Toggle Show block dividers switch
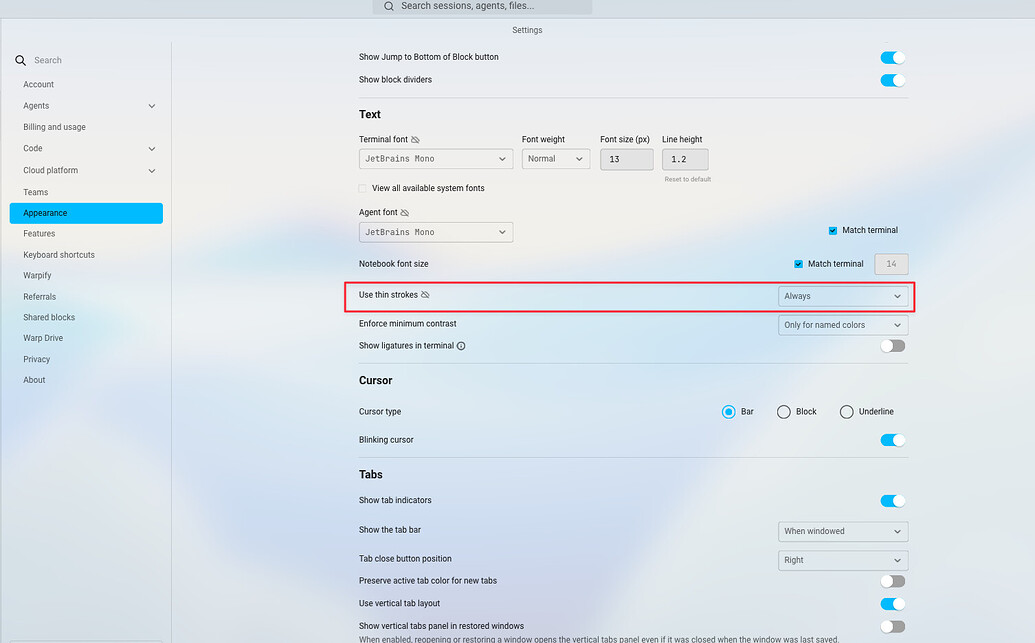 (892, 80)
